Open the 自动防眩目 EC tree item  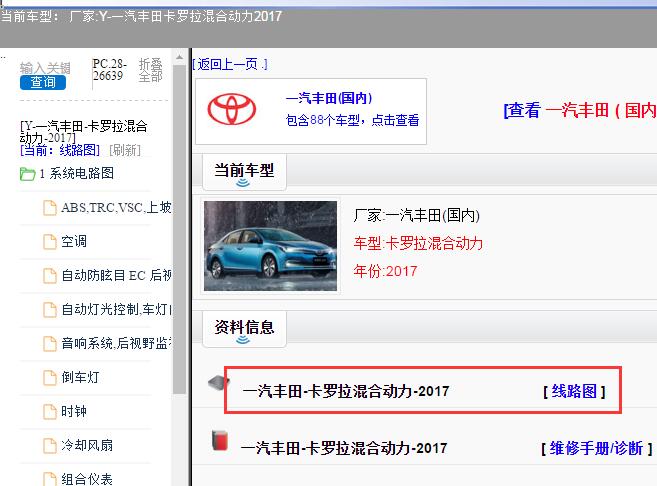coord(116,276)
